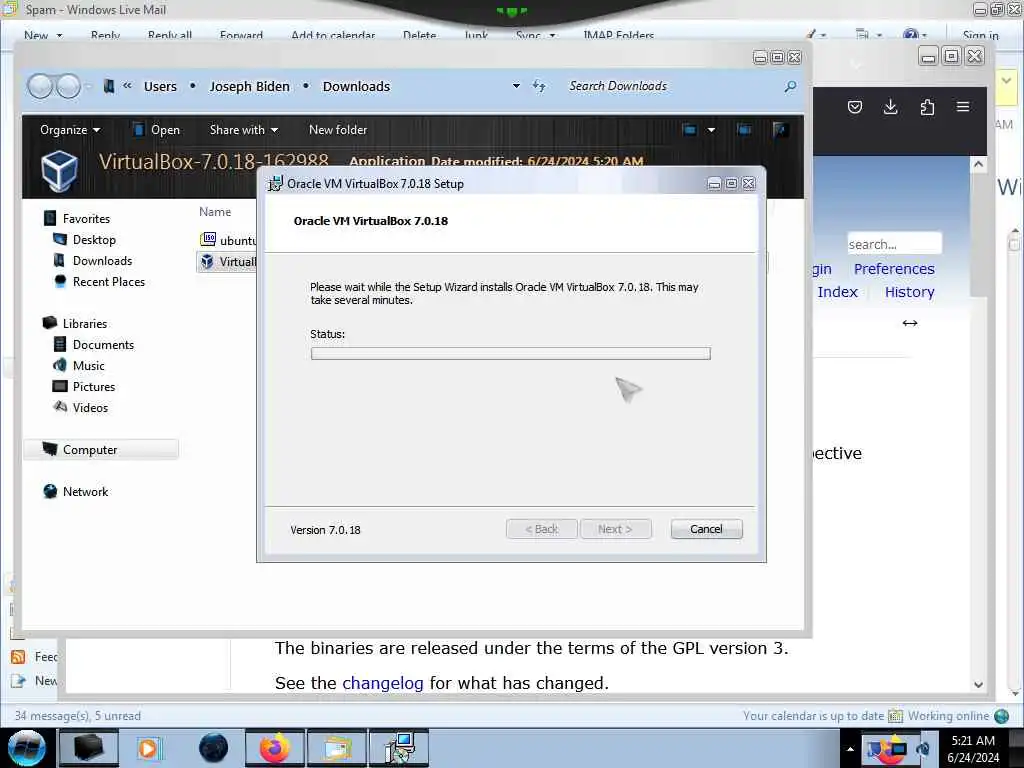
Task: Open the address bar history dropdown arrow
Action: point(517,86)
